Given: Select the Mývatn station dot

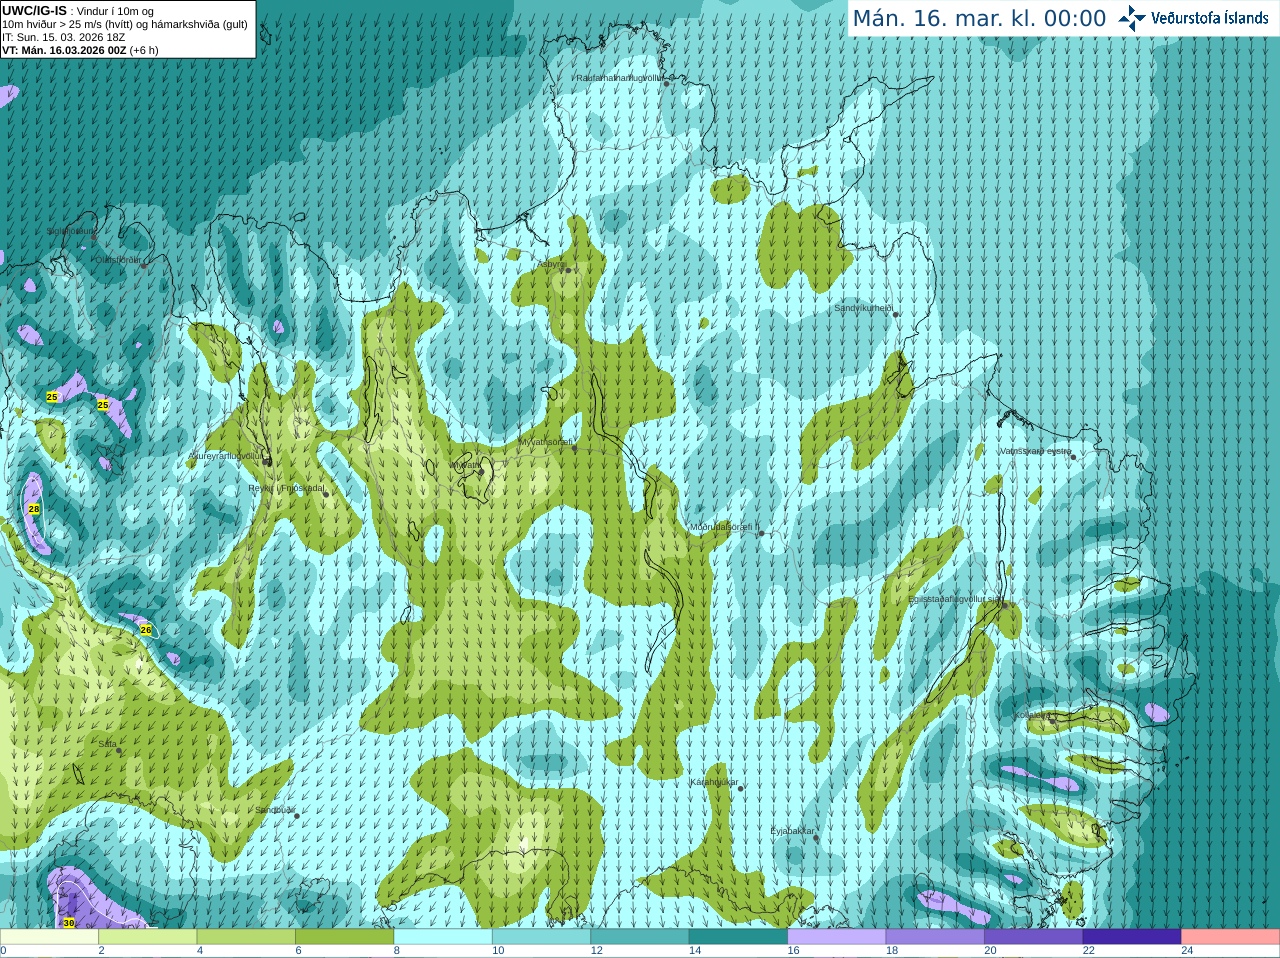Looking at the screenshot, I should pos(481,471).
